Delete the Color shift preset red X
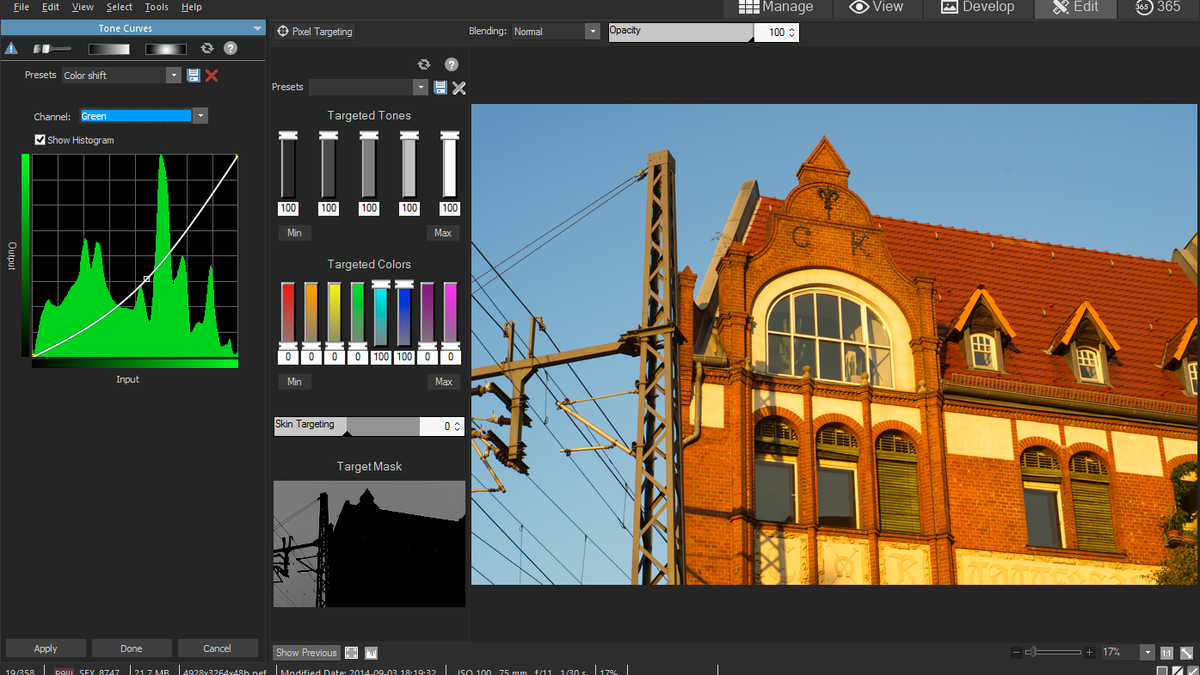 point(212,75)
